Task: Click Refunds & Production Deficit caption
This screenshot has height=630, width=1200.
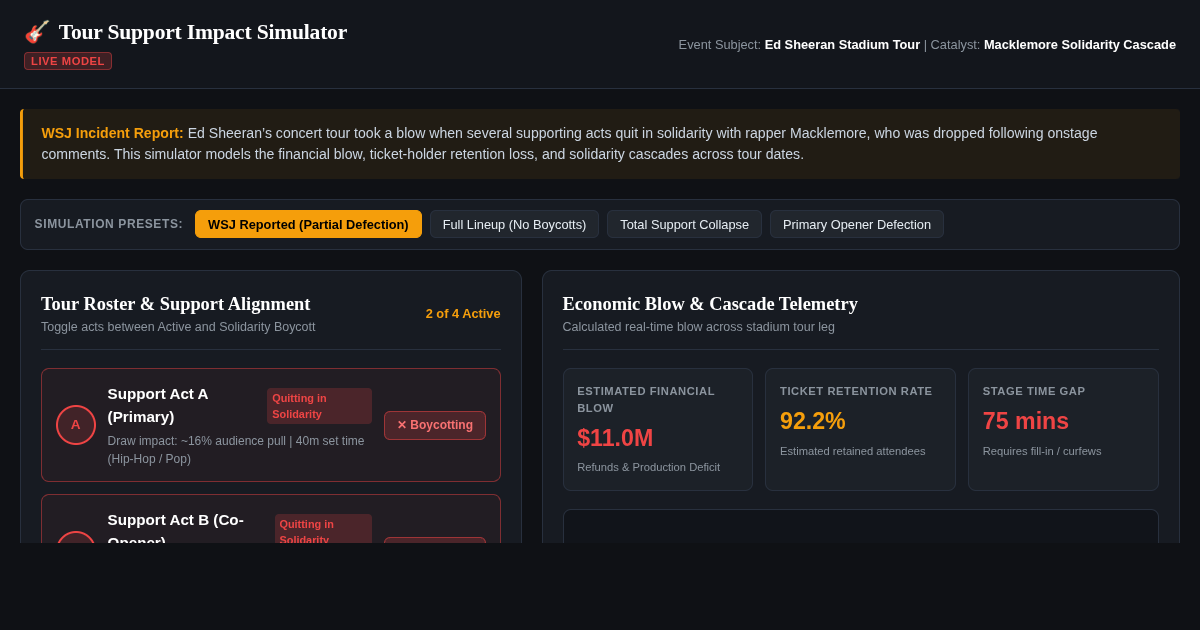Action: pyautogui.click(x=648, y=467)
